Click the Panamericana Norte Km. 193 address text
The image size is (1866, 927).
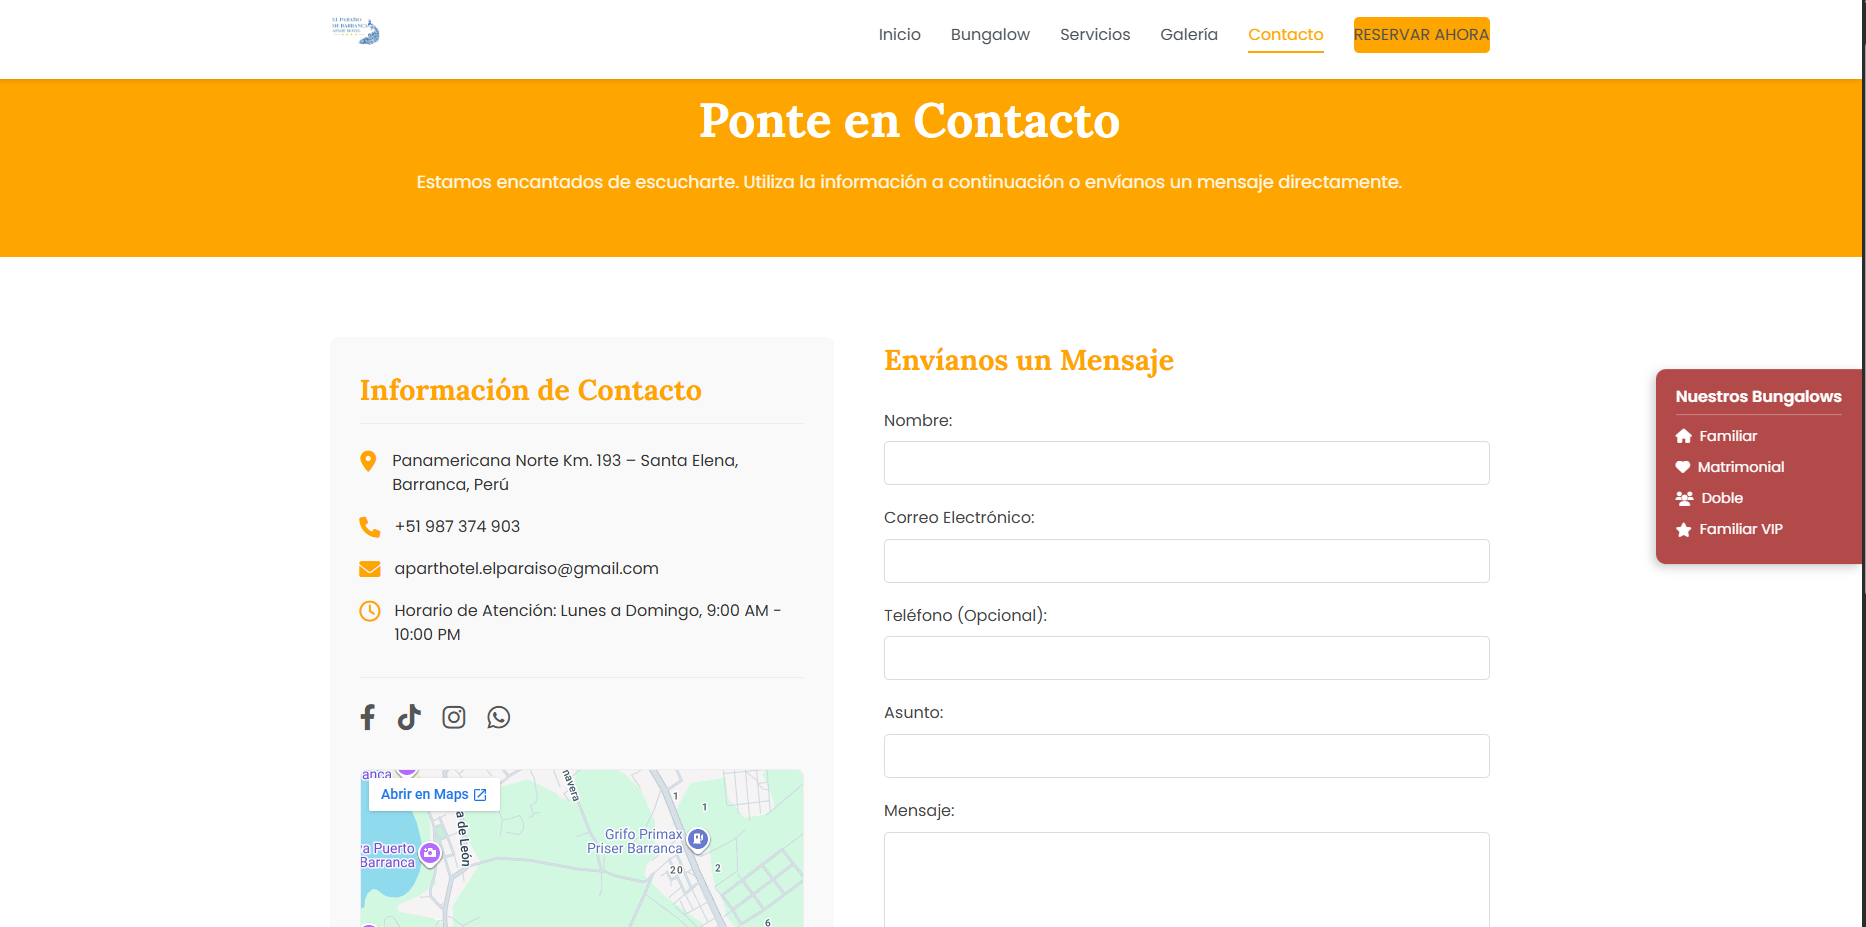click(x=565, y=473)
